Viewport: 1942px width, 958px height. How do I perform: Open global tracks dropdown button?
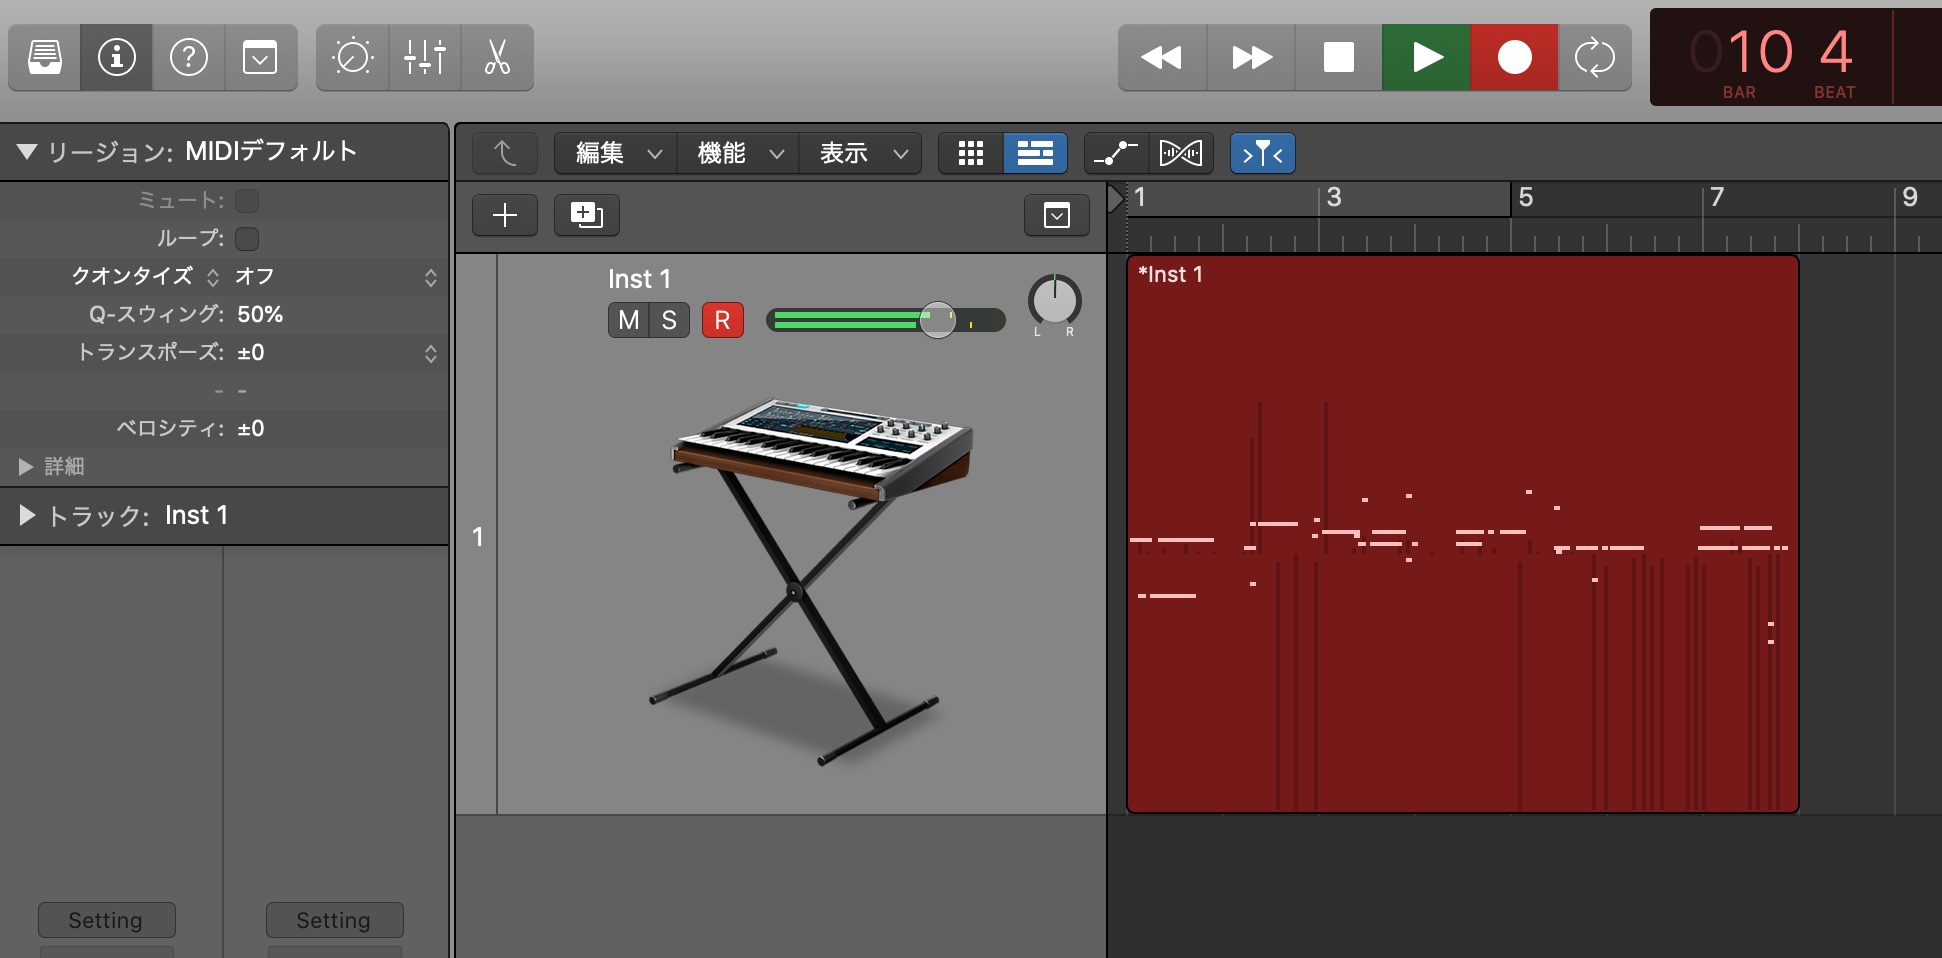(1057, 215)
